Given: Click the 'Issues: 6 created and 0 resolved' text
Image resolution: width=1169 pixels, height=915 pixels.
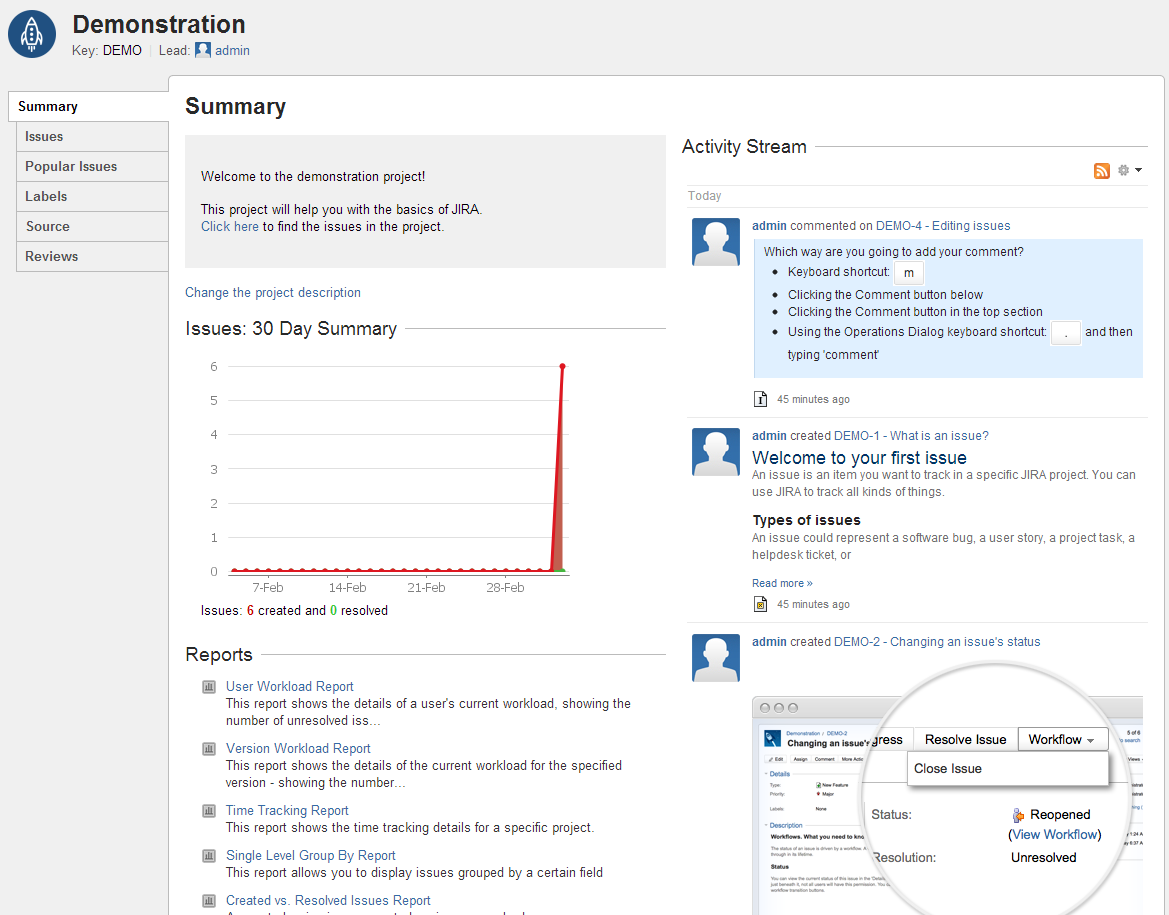Looking at the screenshot, I should (x=294, y=610).
